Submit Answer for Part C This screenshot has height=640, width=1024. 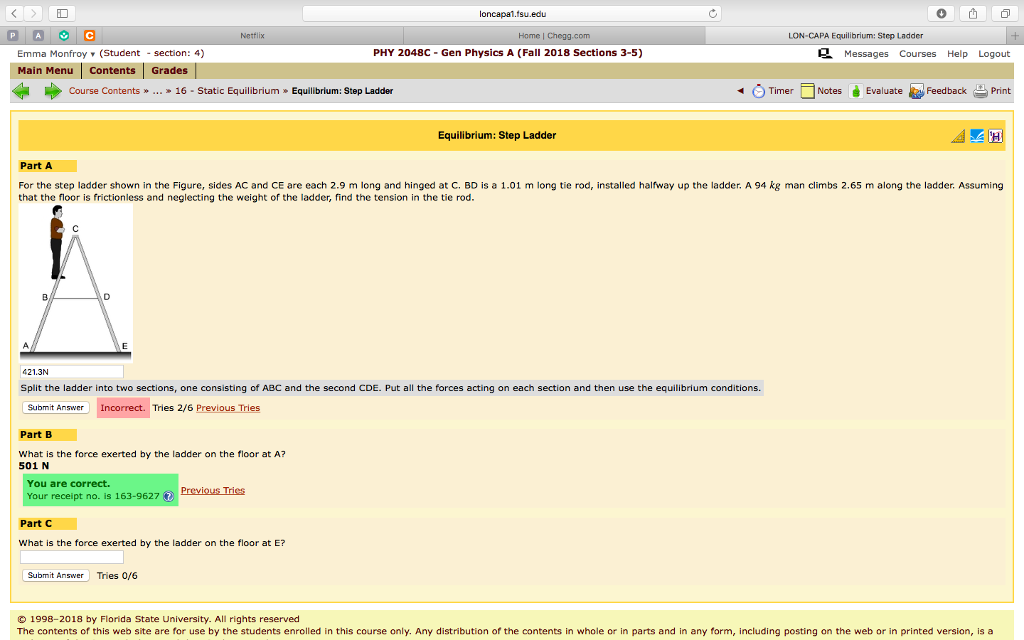pyautogui.click(x=56, y=575)
